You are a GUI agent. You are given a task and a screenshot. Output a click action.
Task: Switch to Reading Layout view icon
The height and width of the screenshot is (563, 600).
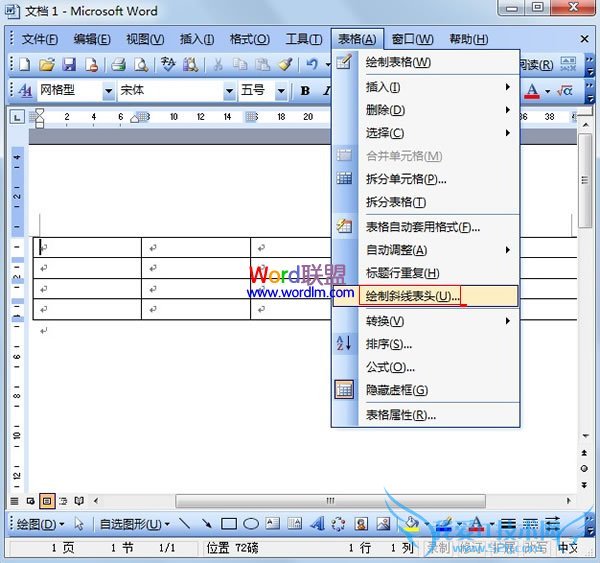pyautogui.click(x=79, y=501)
